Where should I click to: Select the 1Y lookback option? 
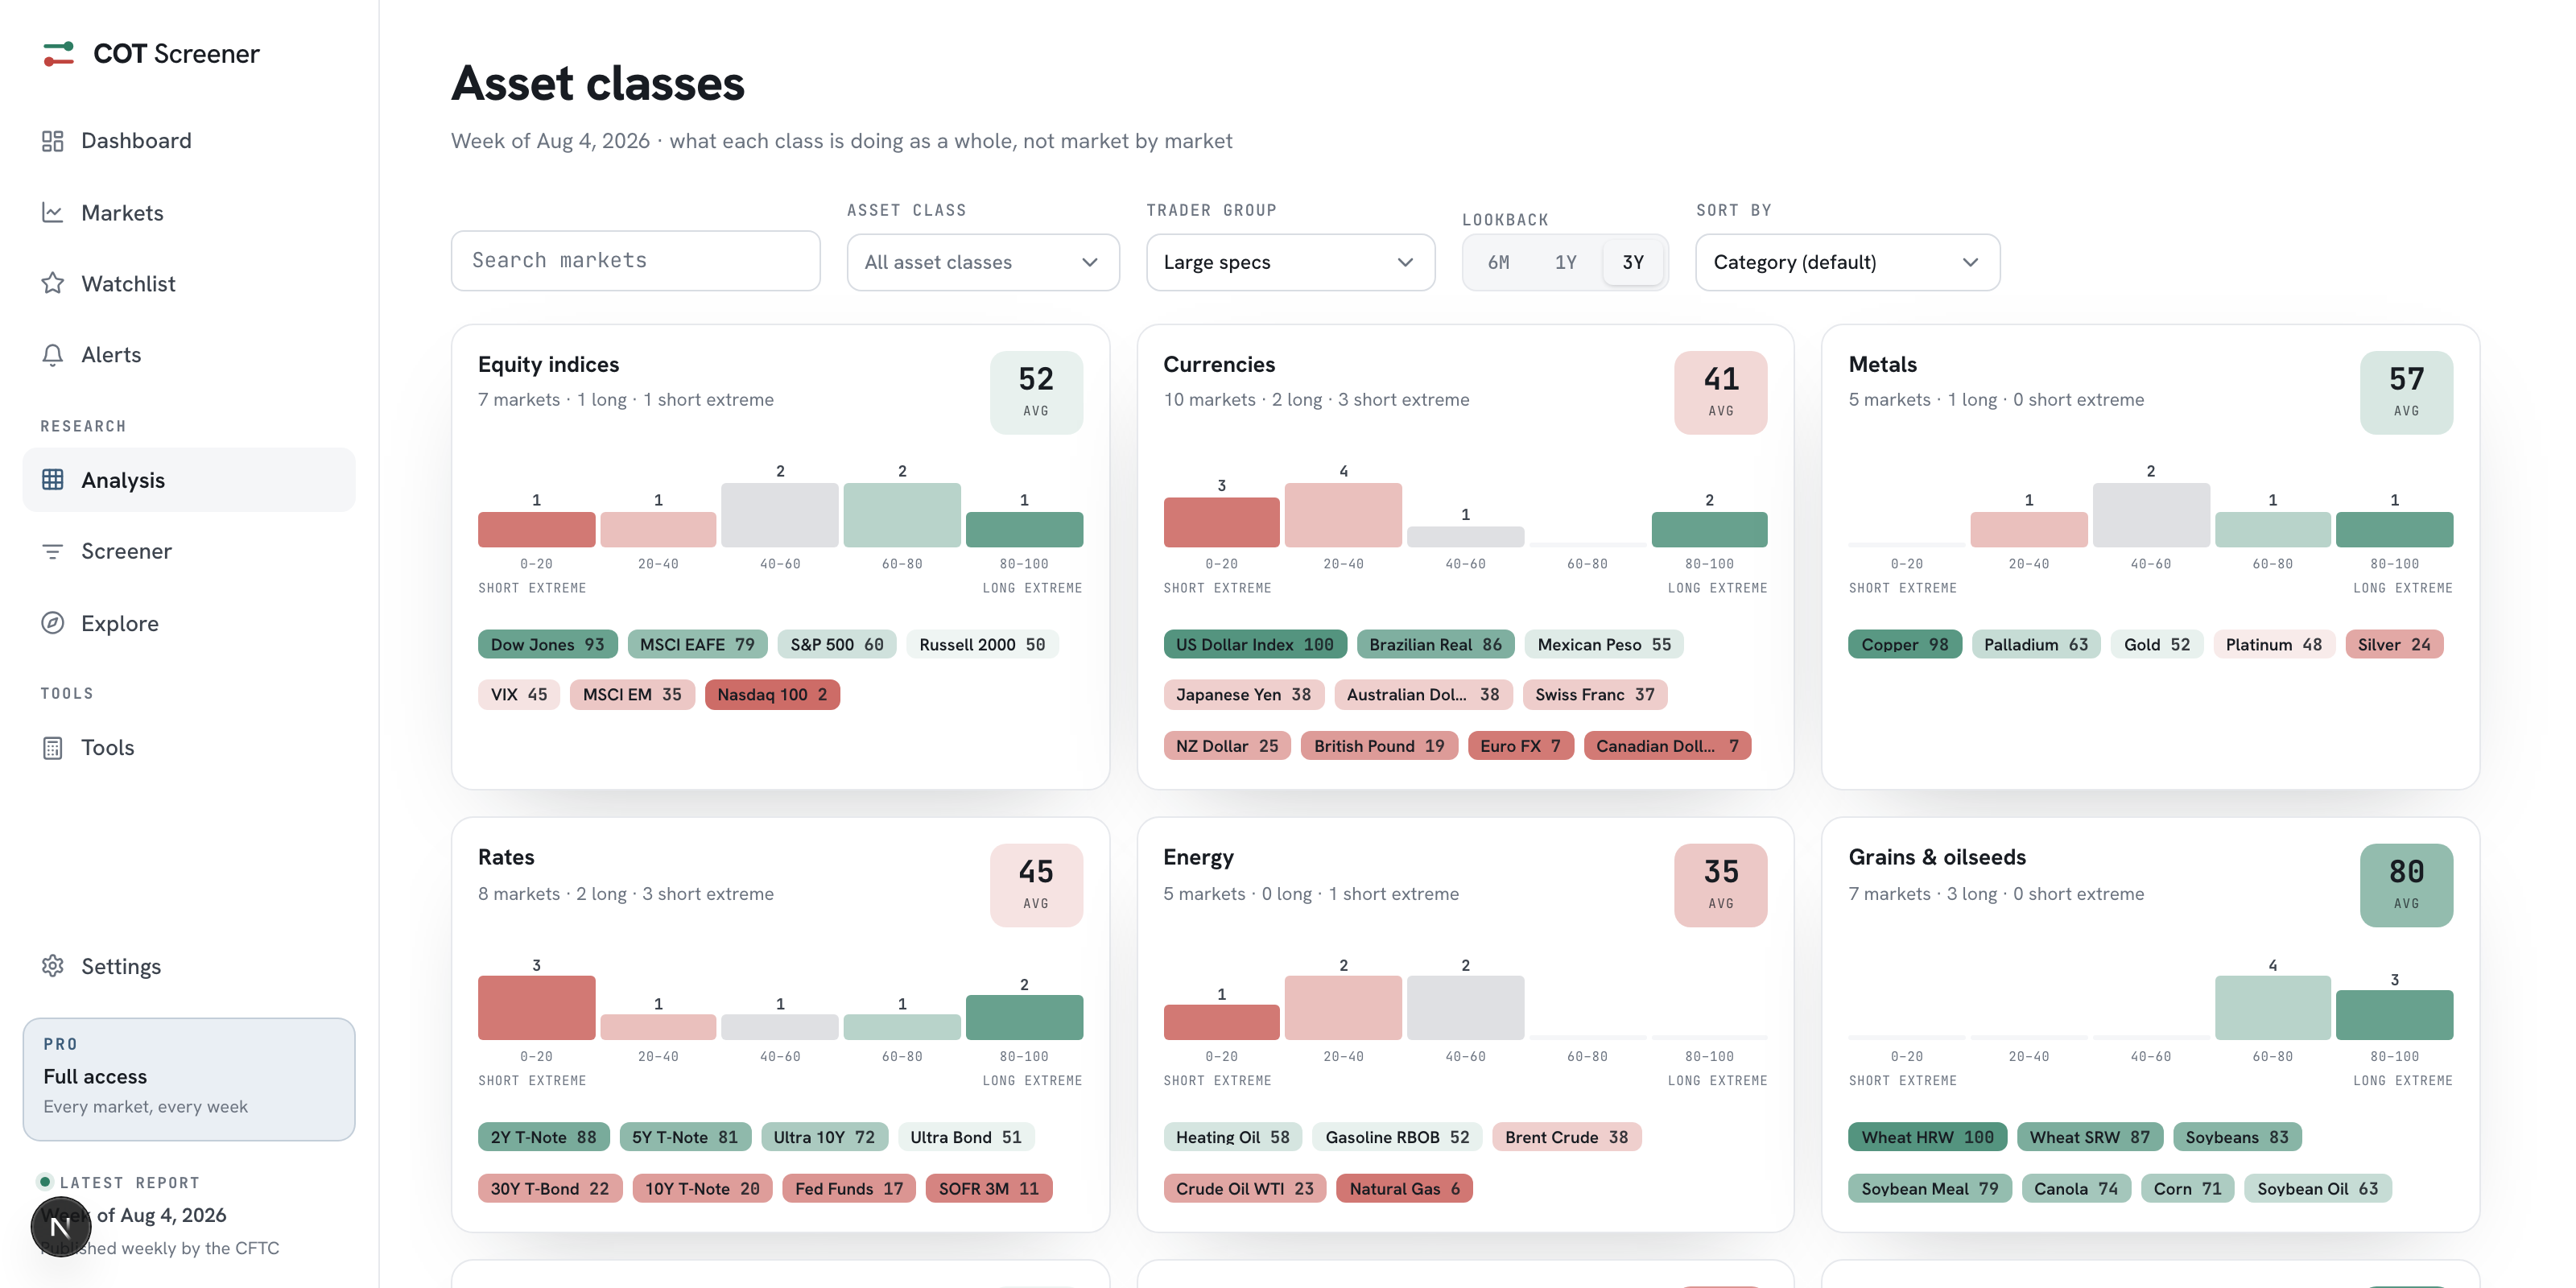(x=1565, y=263)
